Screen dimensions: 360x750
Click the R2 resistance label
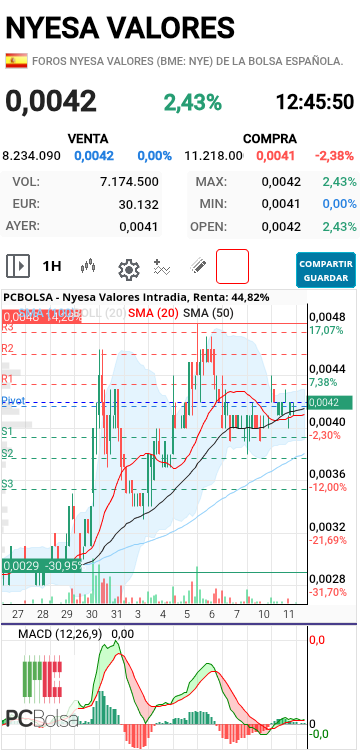pyautogui.click(x=8, y=349)
